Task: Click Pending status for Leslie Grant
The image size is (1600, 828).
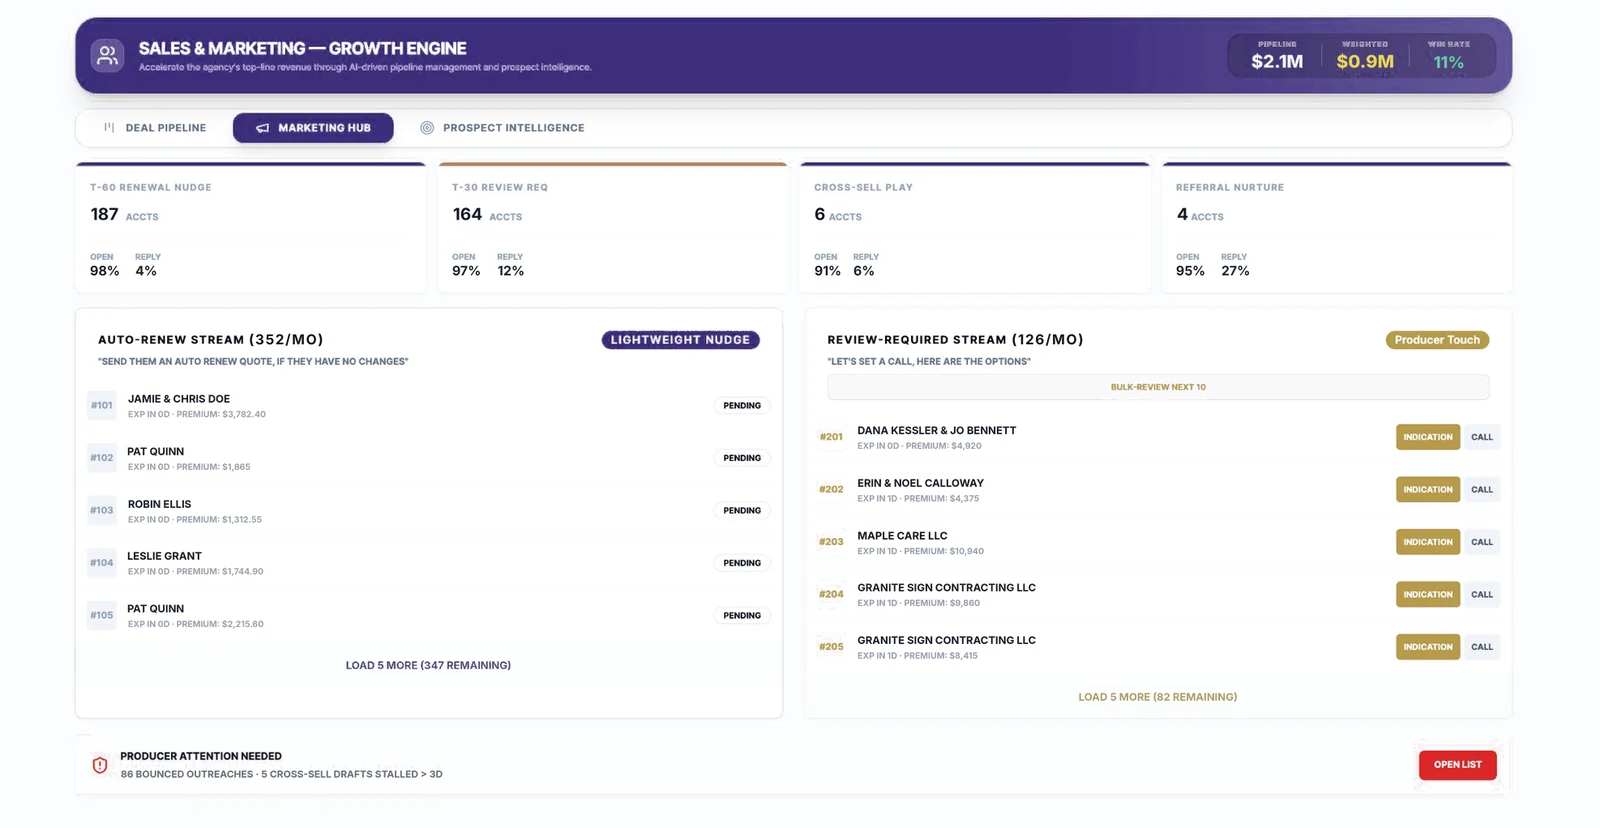Action: coord(742,563)
